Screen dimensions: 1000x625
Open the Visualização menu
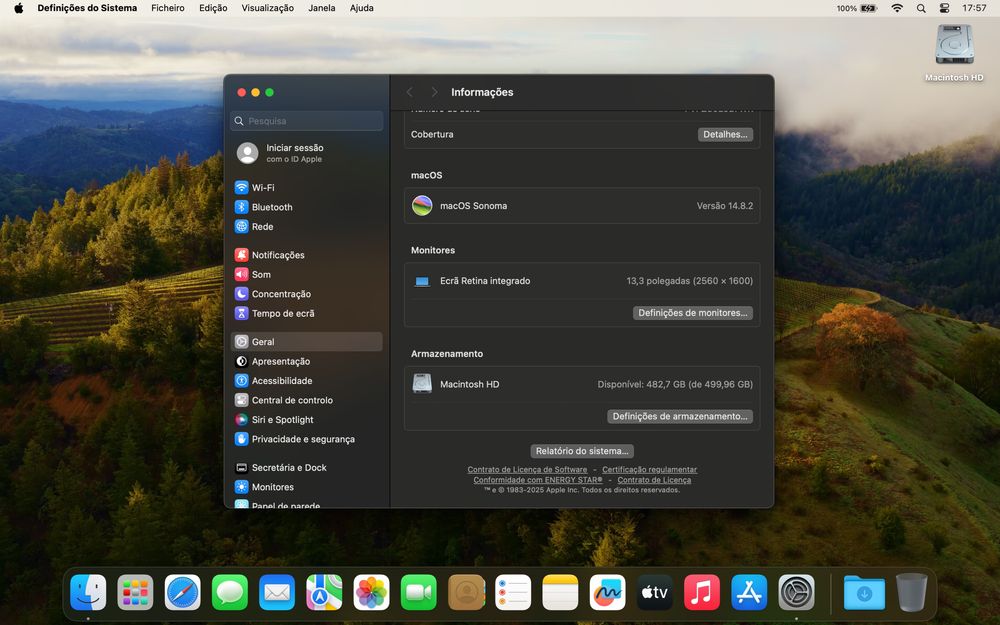click(x=267, y=8)
